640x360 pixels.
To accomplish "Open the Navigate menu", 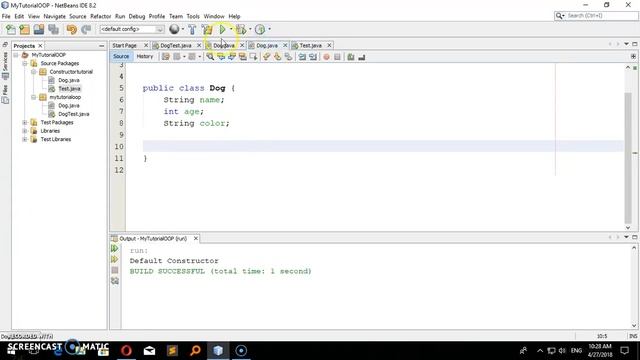I will [x=54, y=16].
